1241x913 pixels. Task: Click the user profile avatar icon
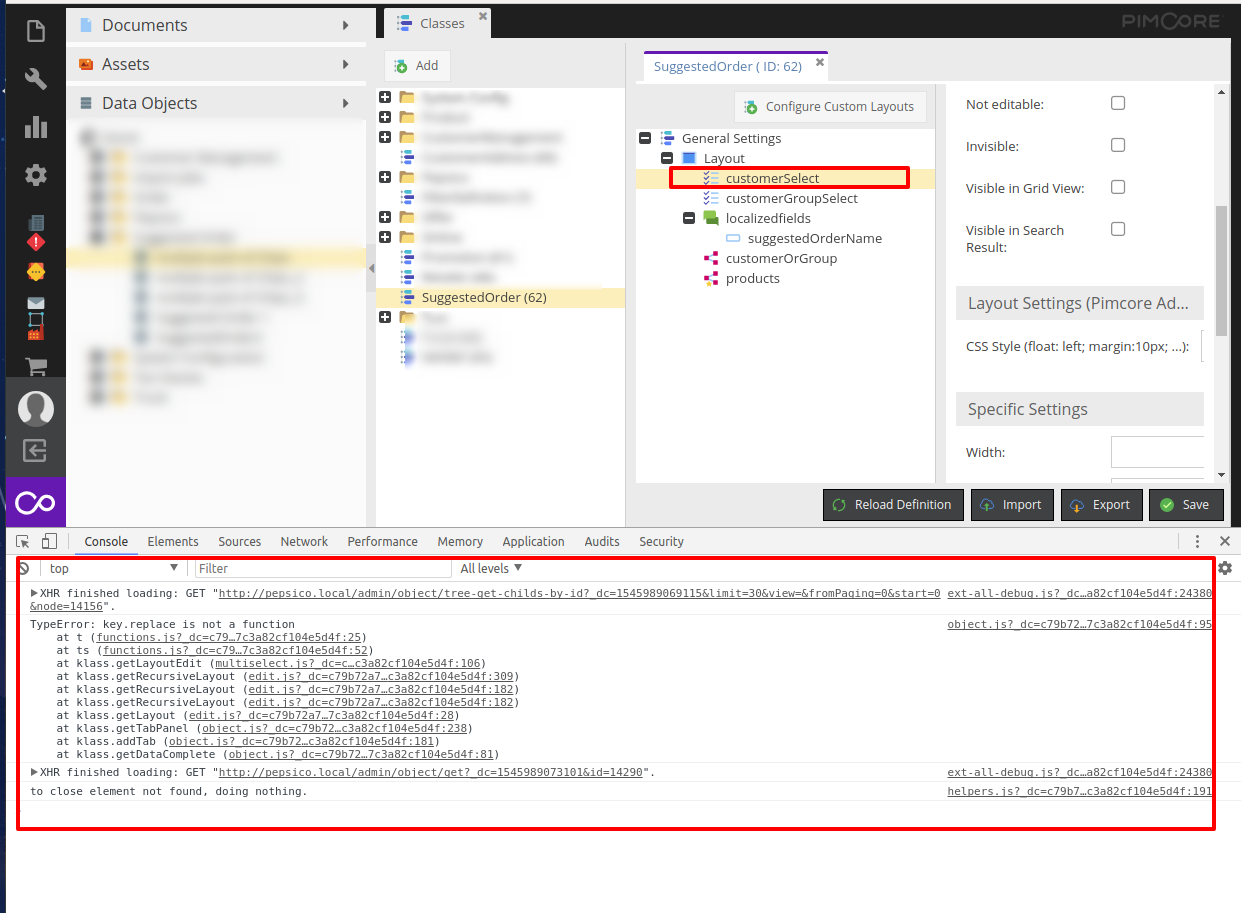click(x=35, y=408)
